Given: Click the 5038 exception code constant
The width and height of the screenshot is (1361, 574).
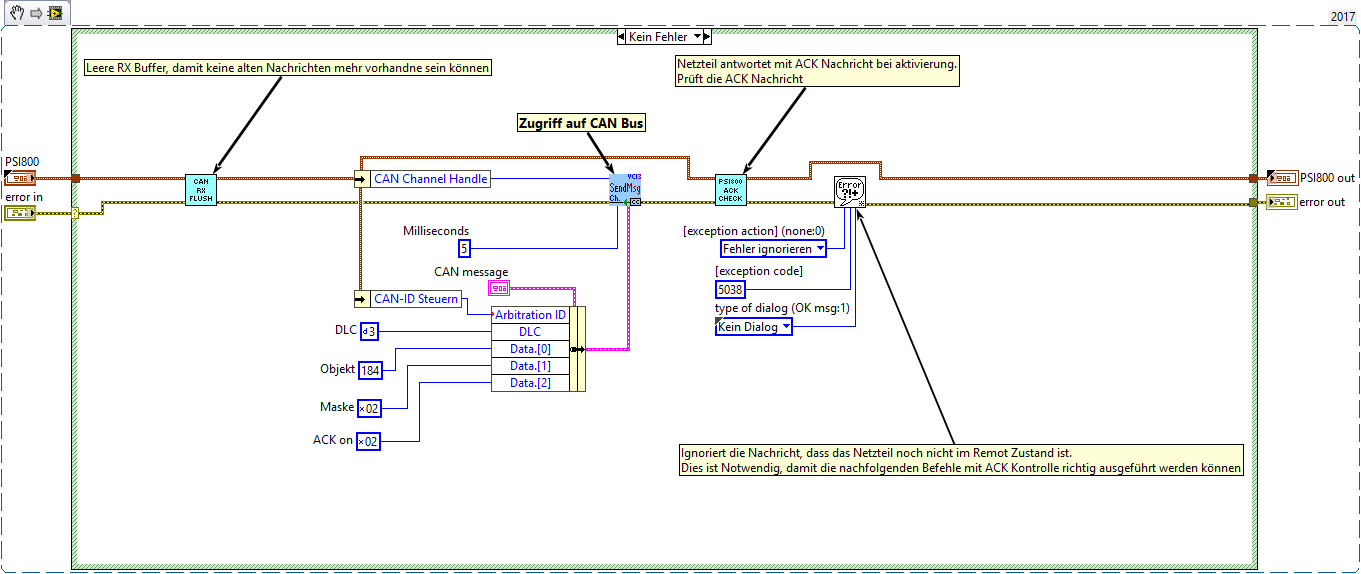Looking at the screenshot, I should [732, 289].
